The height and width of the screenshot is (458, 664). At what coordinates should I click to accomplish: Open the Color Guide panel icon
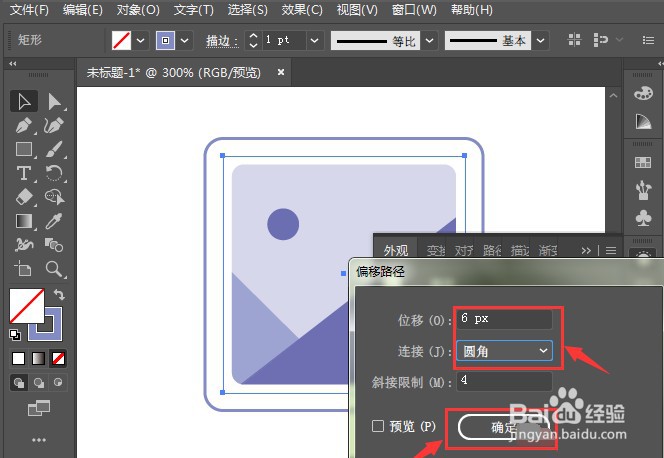tap(643, 121)
